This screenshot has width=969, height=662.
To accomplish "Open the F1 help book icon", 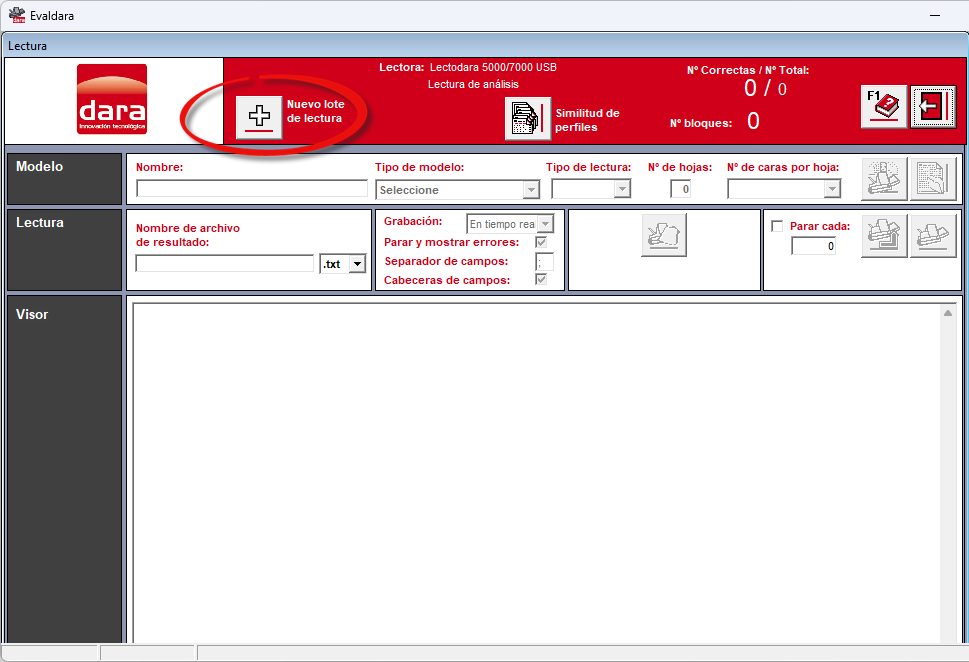I will [x=884, y=106].
